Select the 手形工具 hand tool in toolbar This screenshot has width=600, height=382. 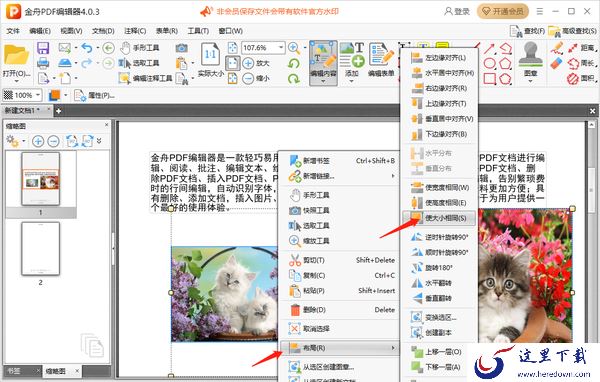(139, 48)
